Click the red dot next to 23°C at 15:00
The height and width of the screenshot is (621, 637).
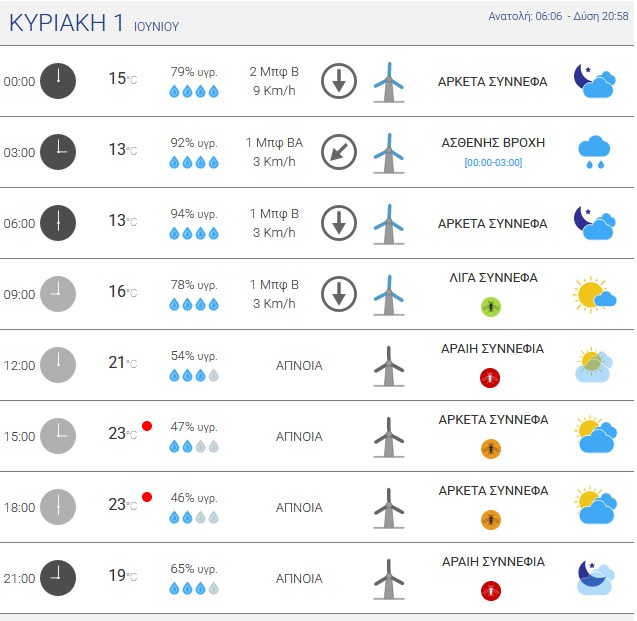pos(147,426)
